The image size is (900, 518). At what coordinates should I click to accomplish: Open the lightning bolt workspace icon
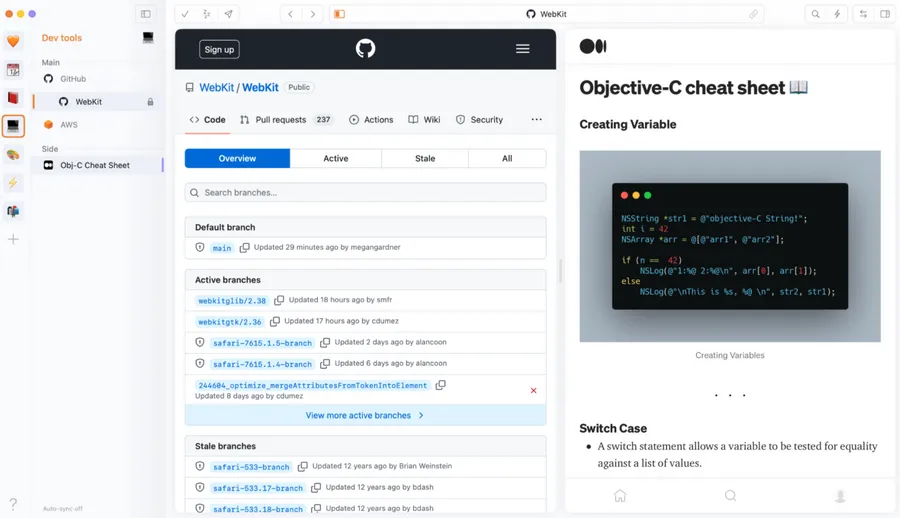point(13,183)
